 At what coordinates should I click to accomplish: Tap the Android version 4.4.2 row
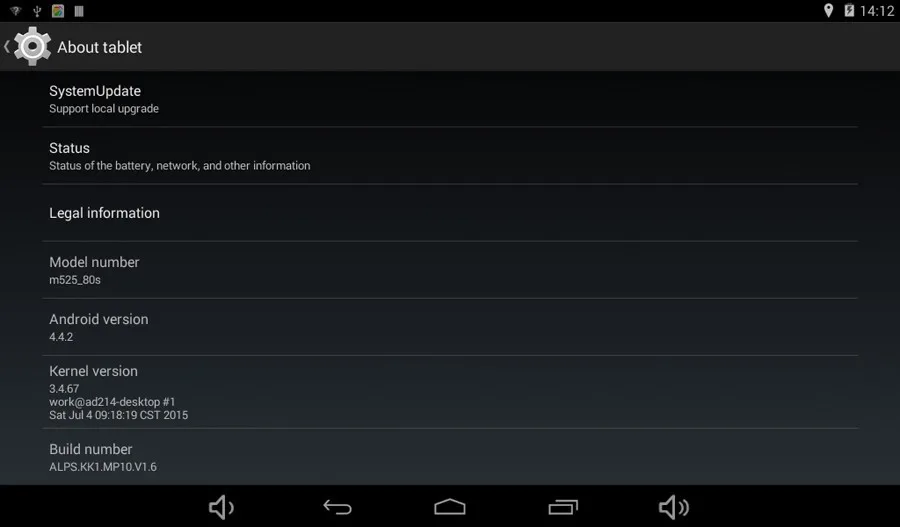(x=450, y=327)
